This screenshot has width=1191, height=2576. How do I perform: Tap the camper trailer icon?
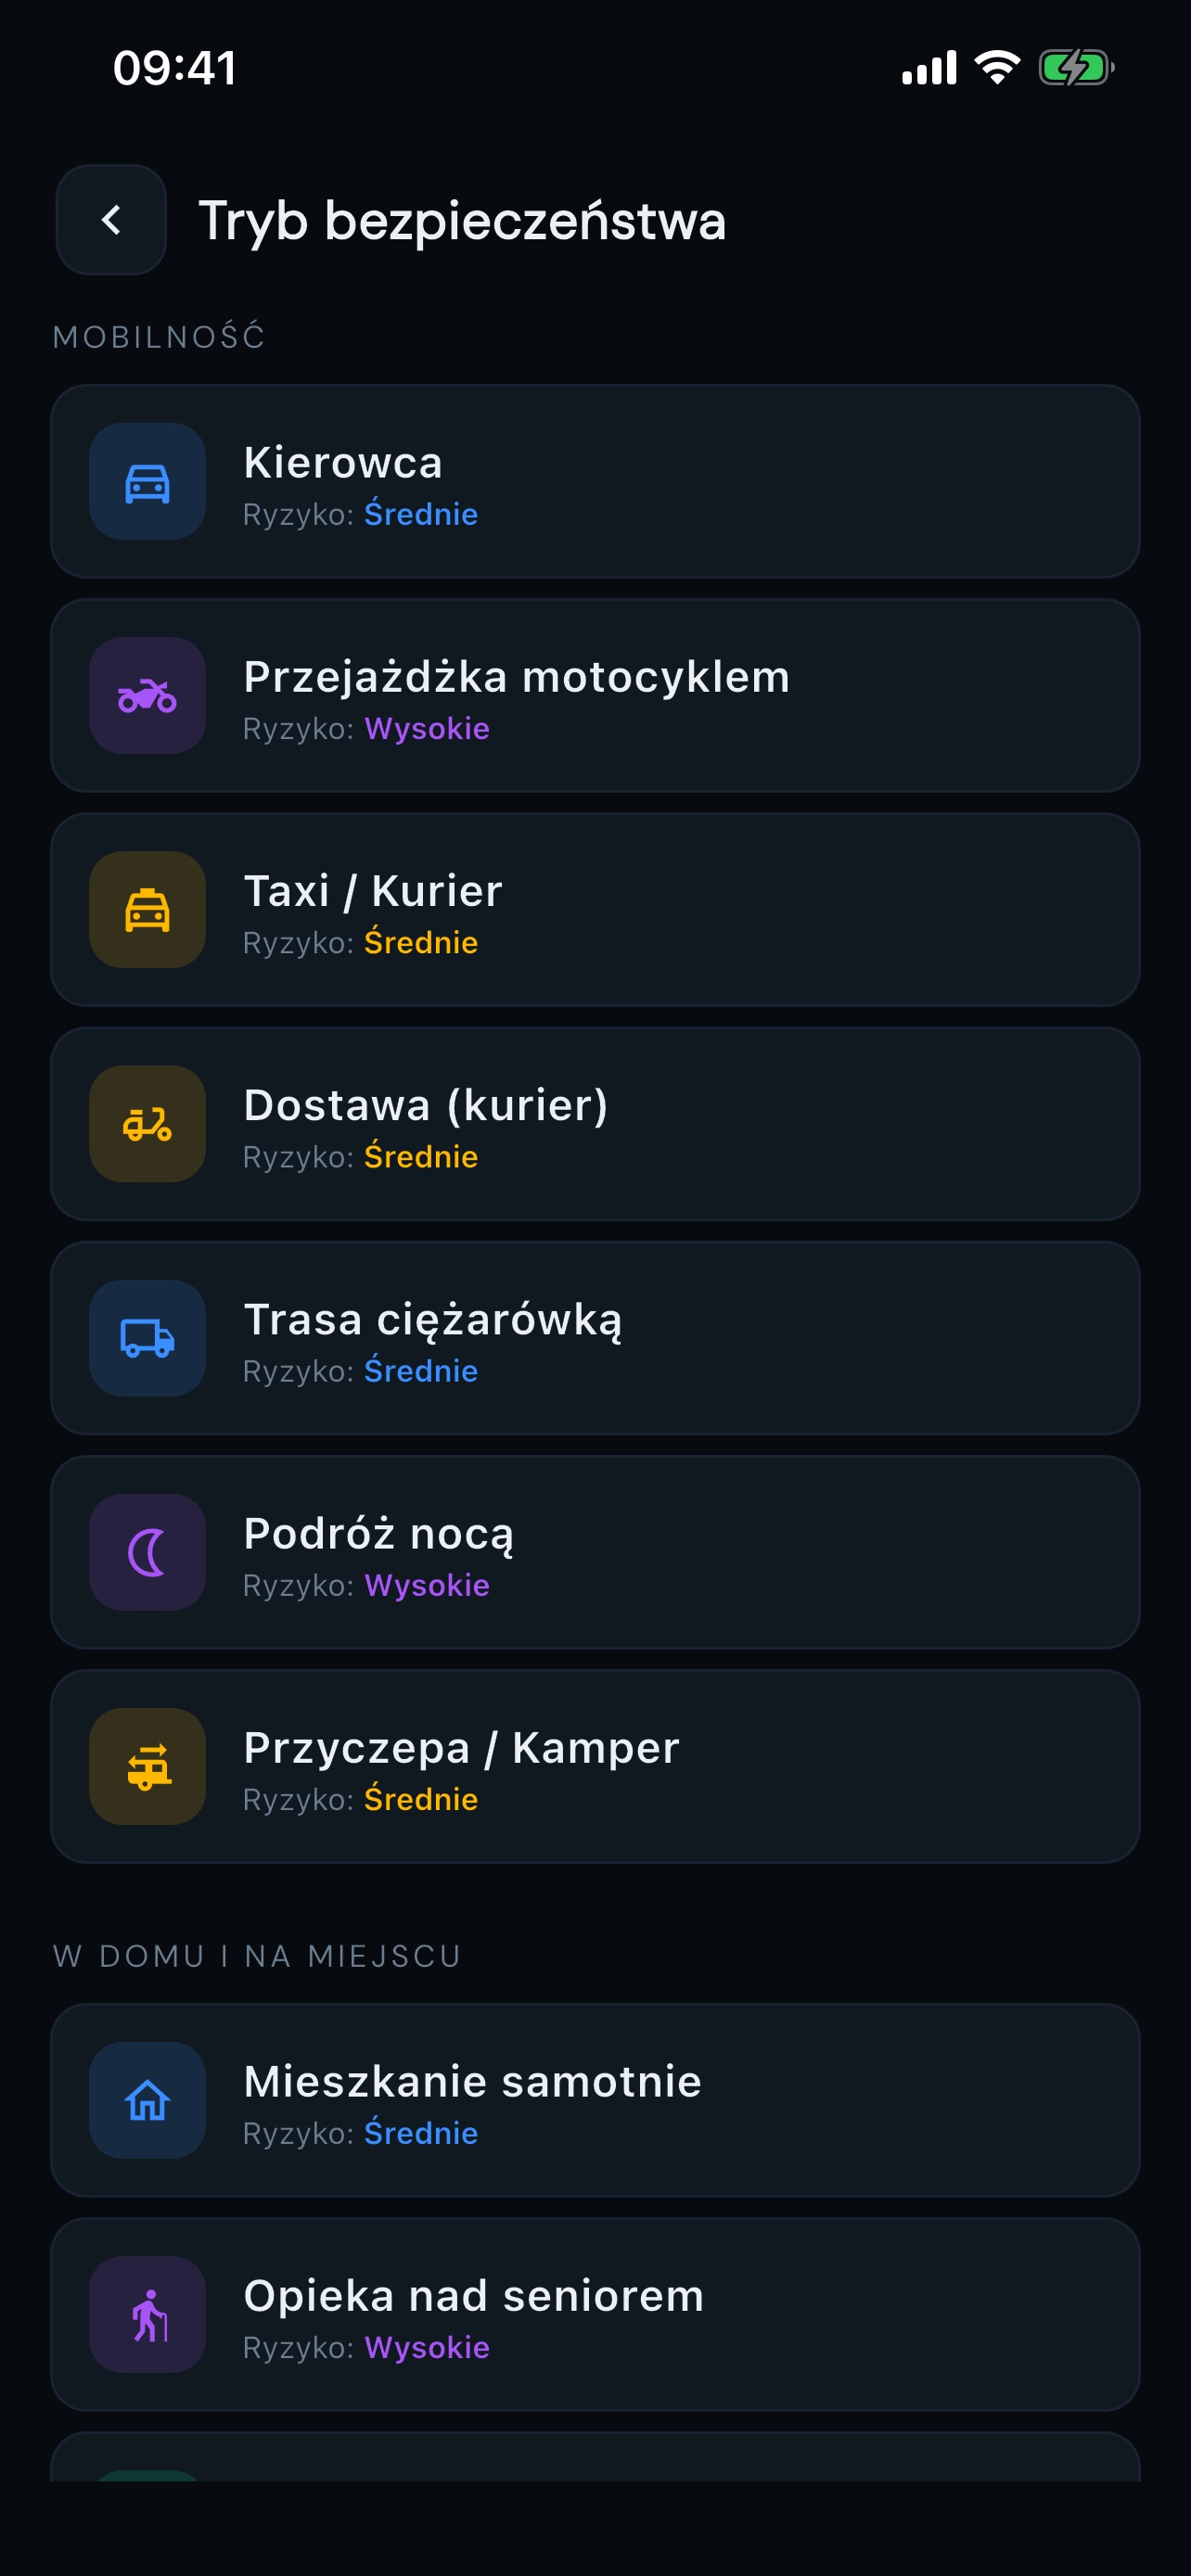[147, 1766]
